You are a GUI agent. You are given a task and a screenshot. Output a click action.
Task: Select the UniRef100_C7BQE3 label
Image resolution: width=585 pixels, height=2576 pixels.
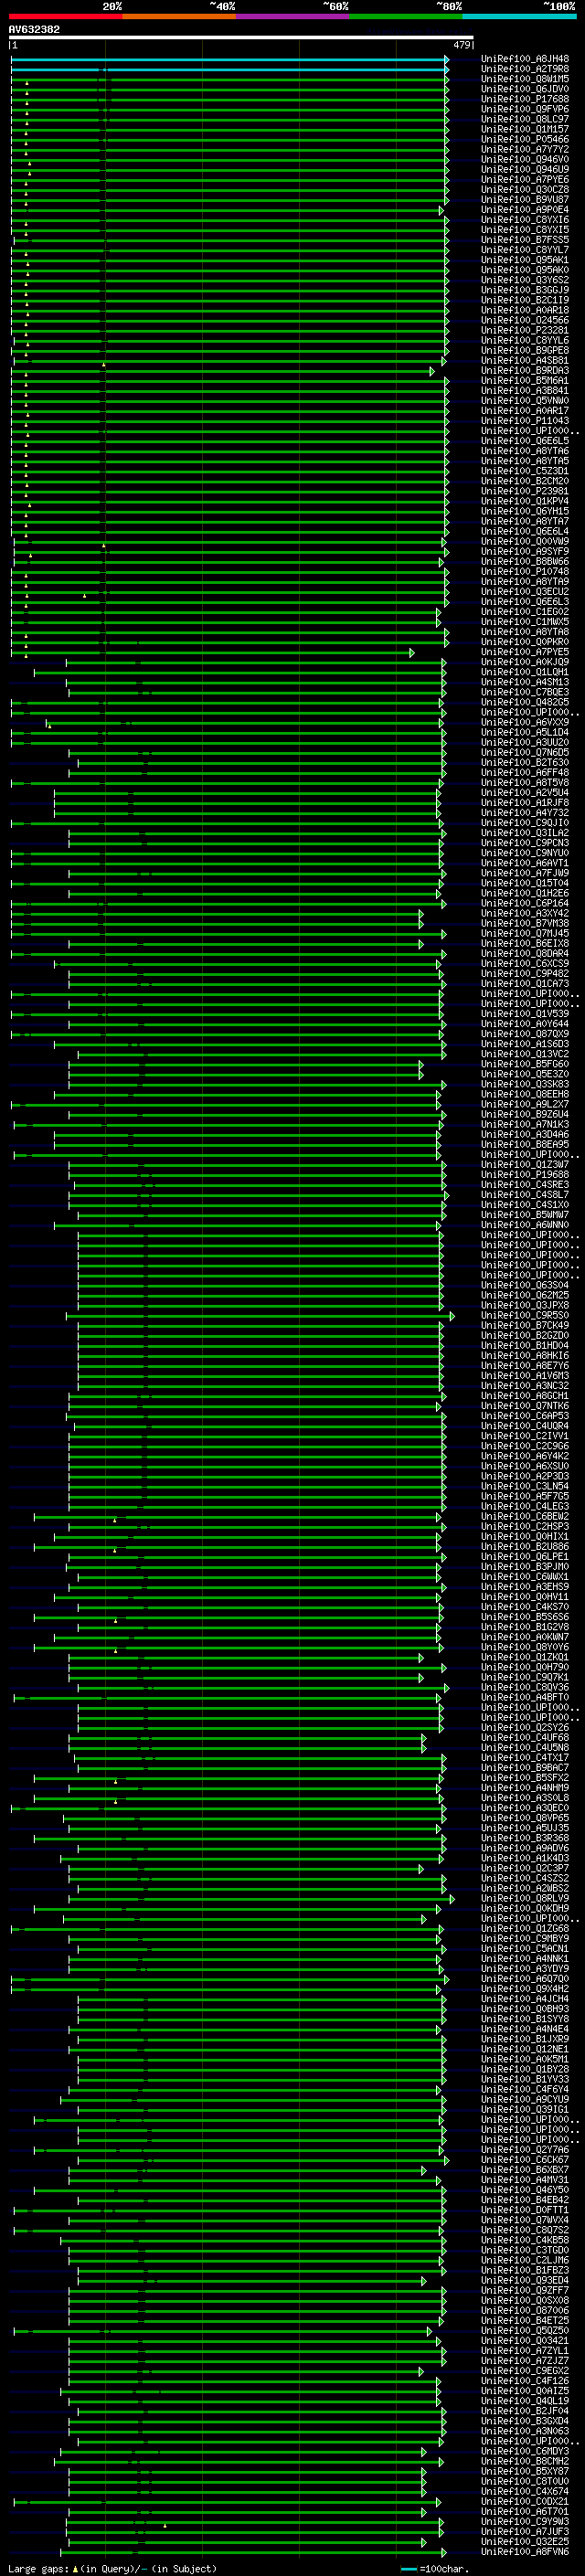[525, 693]
